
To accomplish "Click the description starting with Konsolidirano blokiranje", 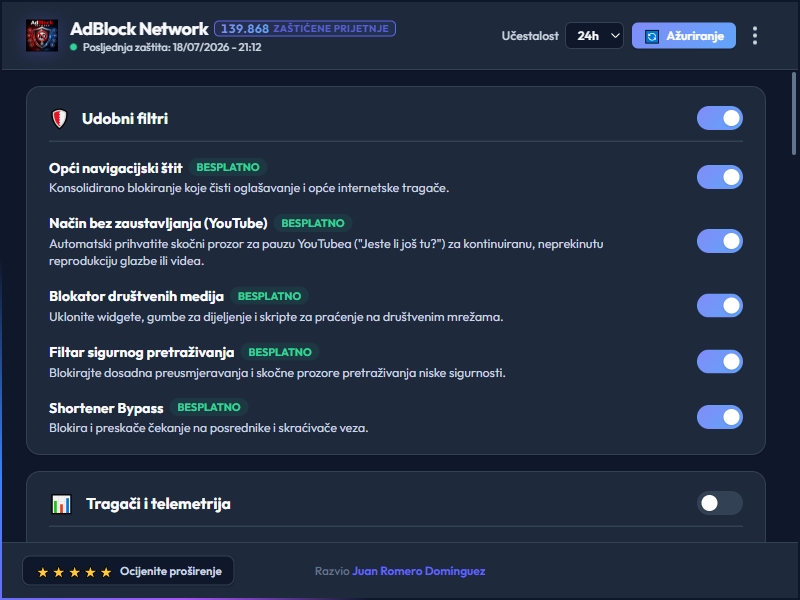I will click(x=249, y=188).
